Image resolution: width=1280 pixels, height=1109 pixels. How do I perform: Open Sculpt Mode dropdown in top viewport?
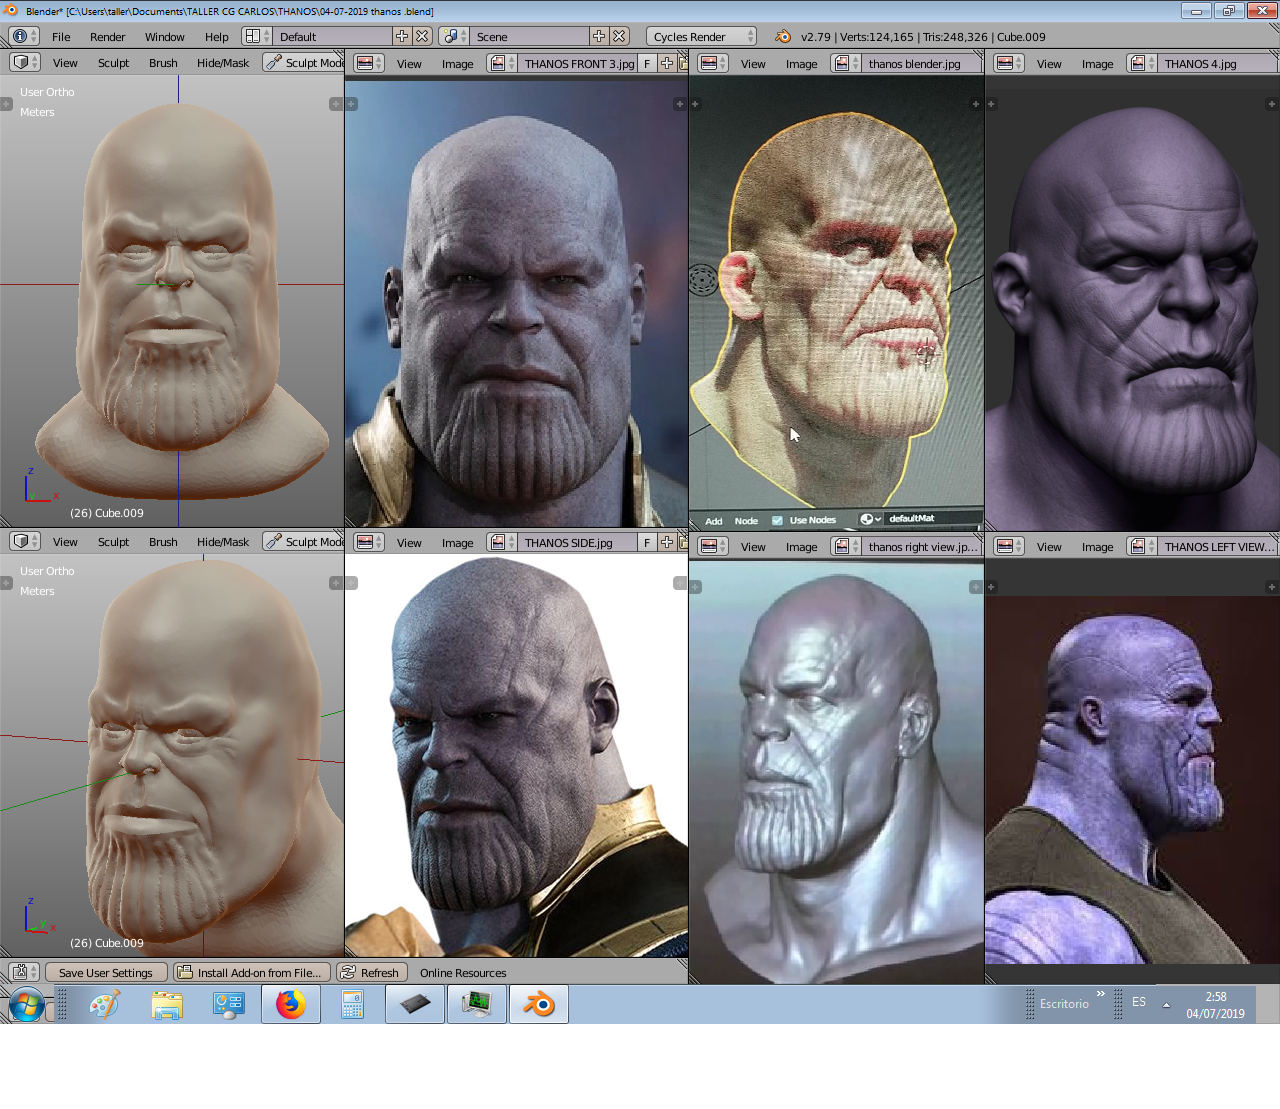(x=304, y=62)
